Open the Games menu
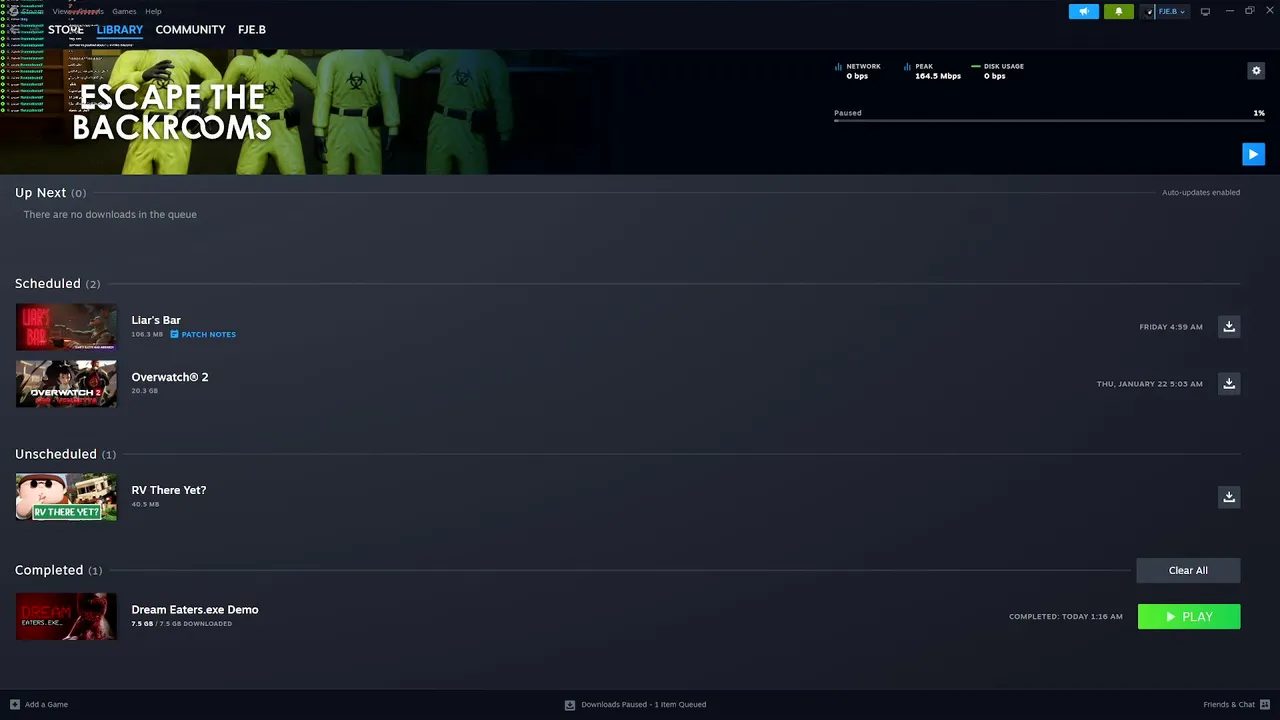This screenshot has height=720, width=1280. click(x=124, y=11)
